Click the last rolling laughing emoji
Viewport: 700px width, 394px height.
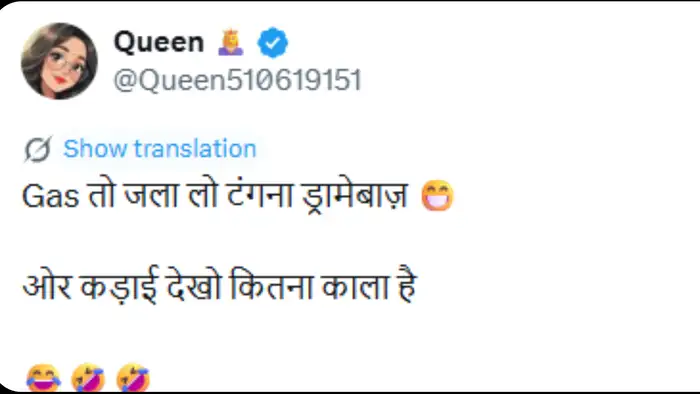[133, 379]
